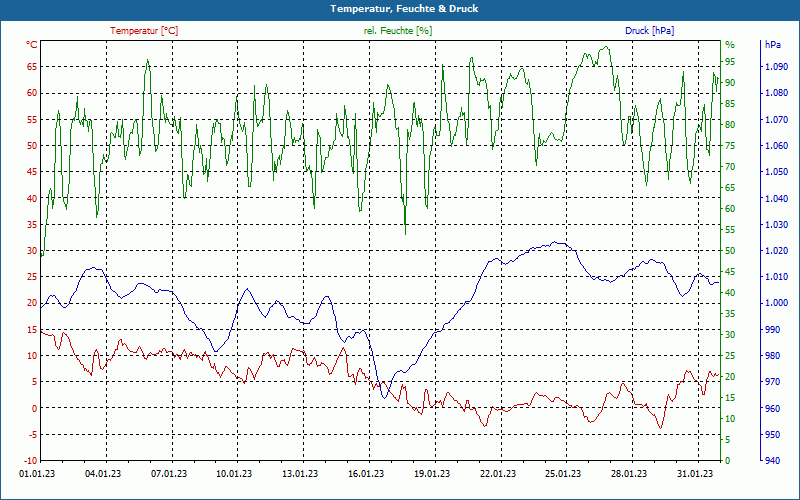The image size is (800, 500).
Task: Click the date label "13.01.23"
Action: [x=300, y=474]
